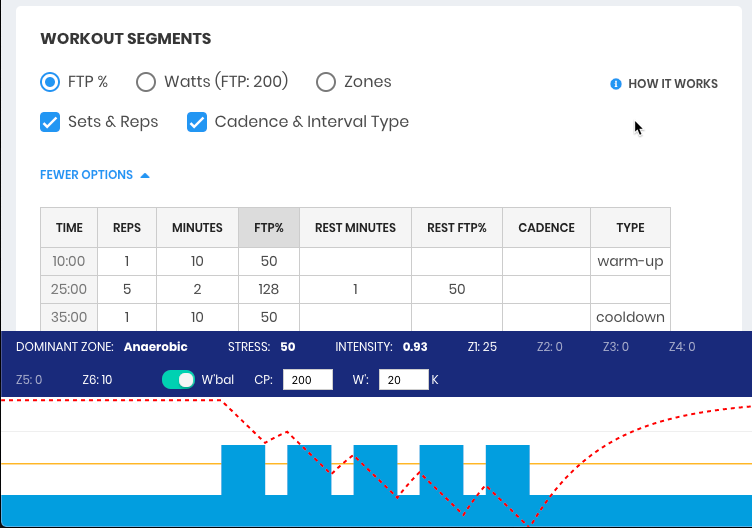Select the REPS cell showing 5
752x528 pixels.
pyautogui.click(x=127, y=289)
